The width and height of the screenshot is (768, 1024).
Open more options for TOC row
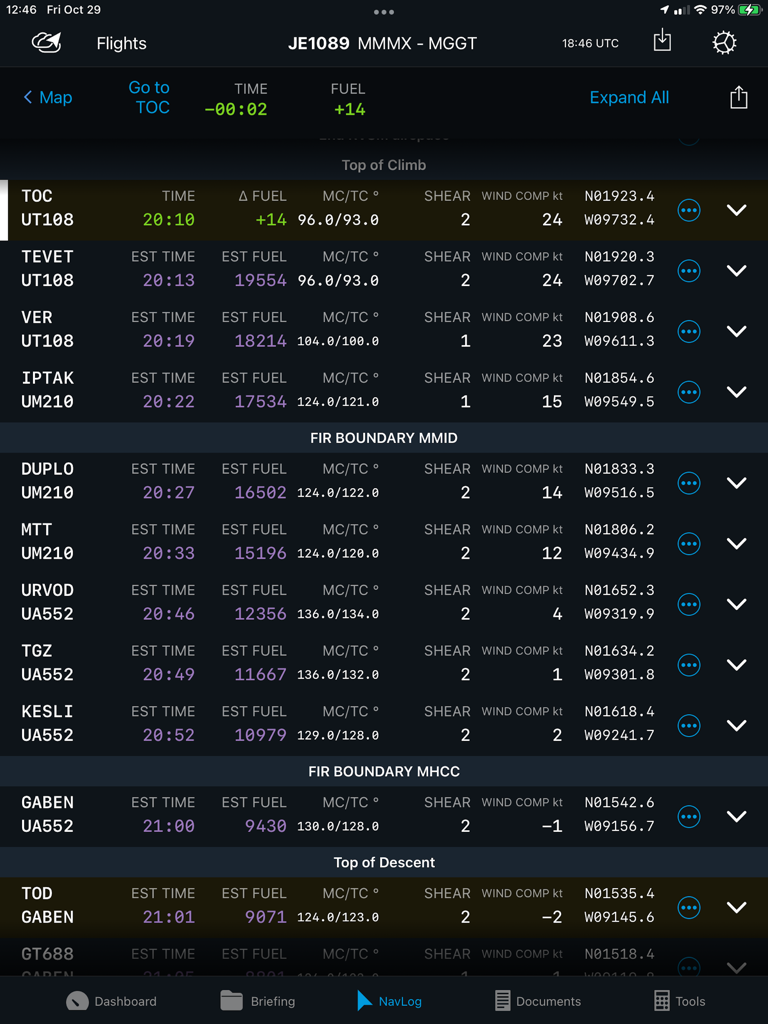[x=689, y=210]
